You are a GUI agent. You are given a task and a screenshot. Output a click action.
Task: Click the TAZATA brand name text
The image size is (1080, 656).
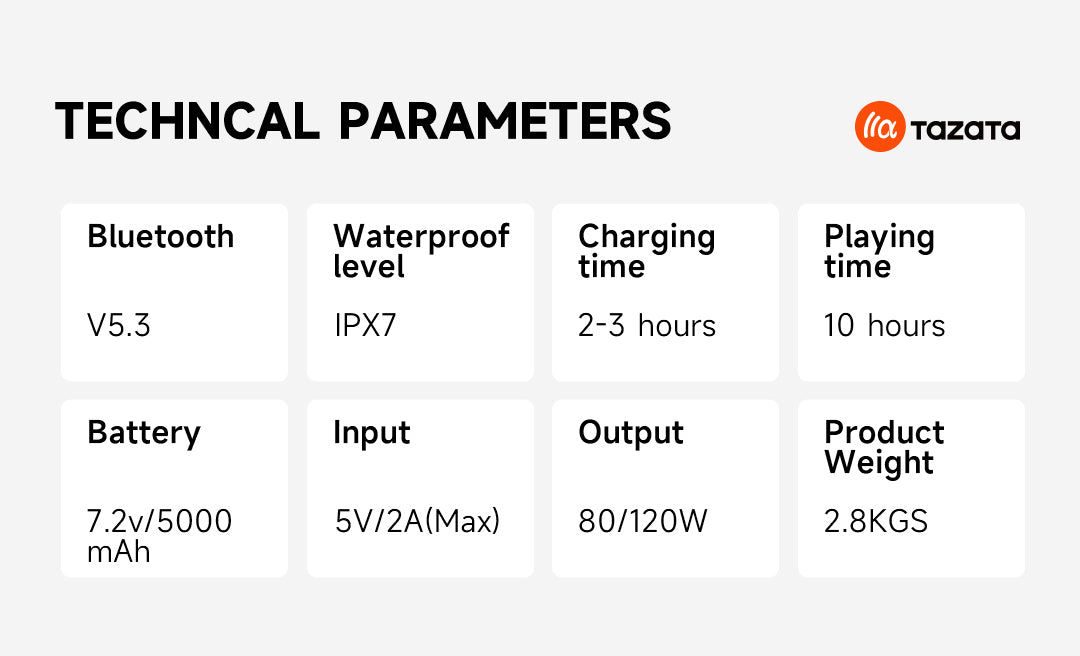click(965, 129)
